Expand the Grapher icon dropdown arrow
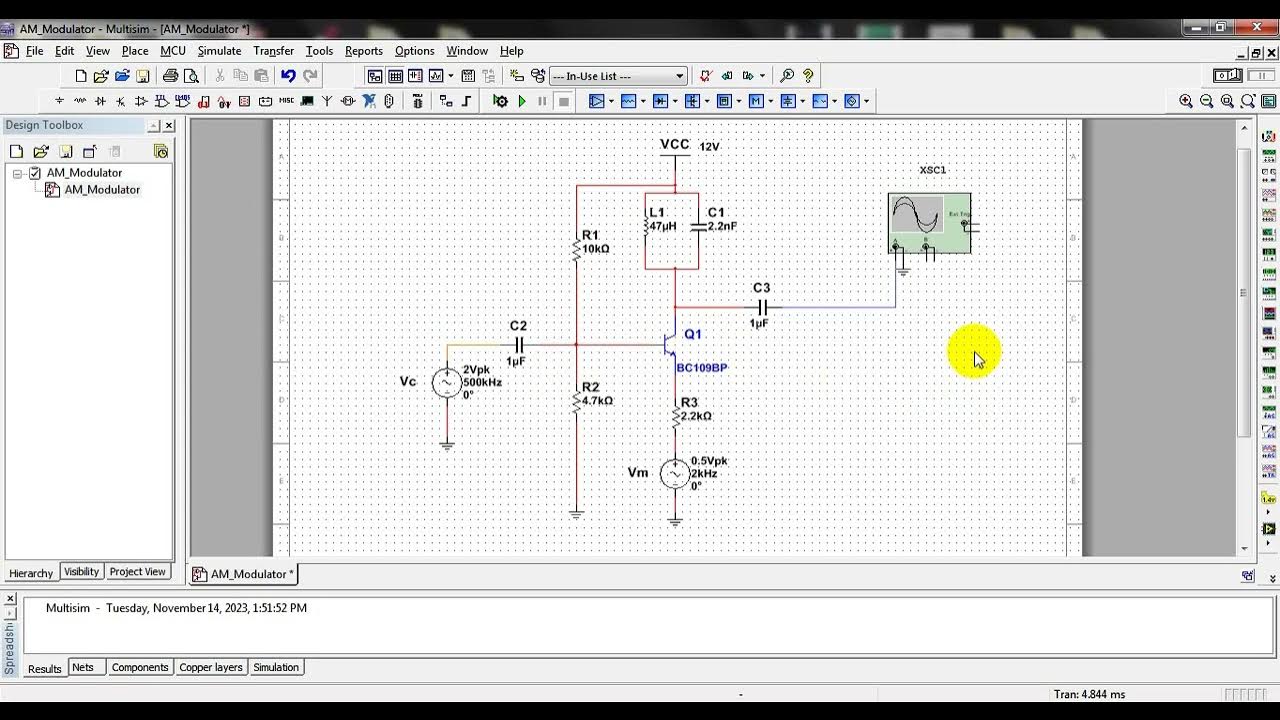The width and height of the screenshot is (1280, 720). [451, 76]
